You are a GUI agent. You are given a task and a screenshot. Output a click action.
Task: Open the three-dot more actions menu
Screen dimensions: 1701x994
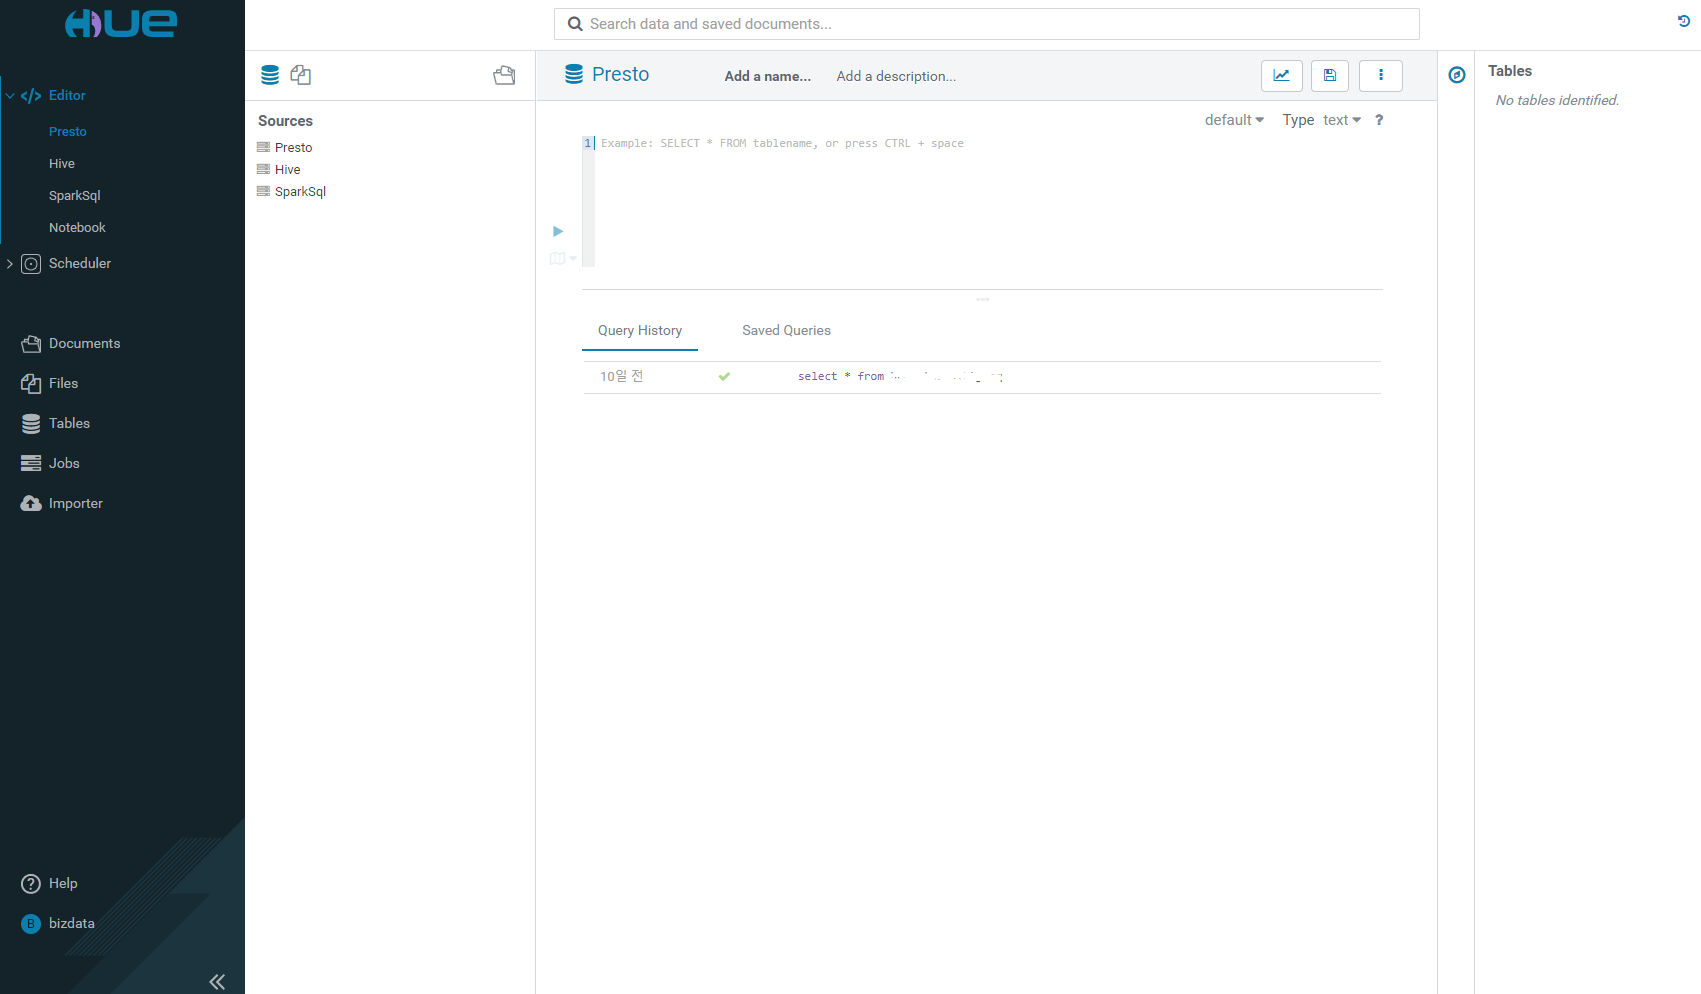coord(1381,75)
